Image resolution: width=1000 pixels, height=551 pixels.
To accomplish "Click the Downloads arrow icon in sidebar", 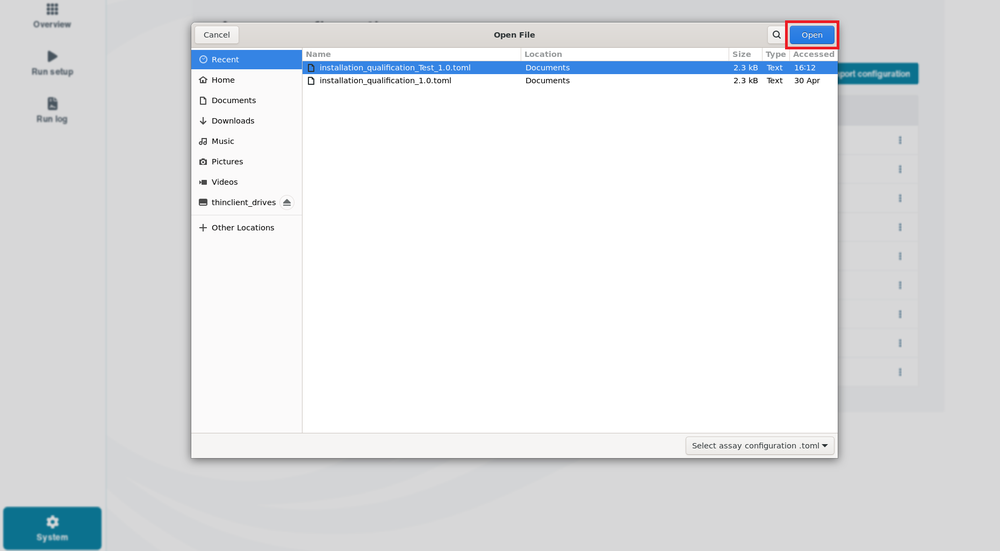I will point(203,121).
